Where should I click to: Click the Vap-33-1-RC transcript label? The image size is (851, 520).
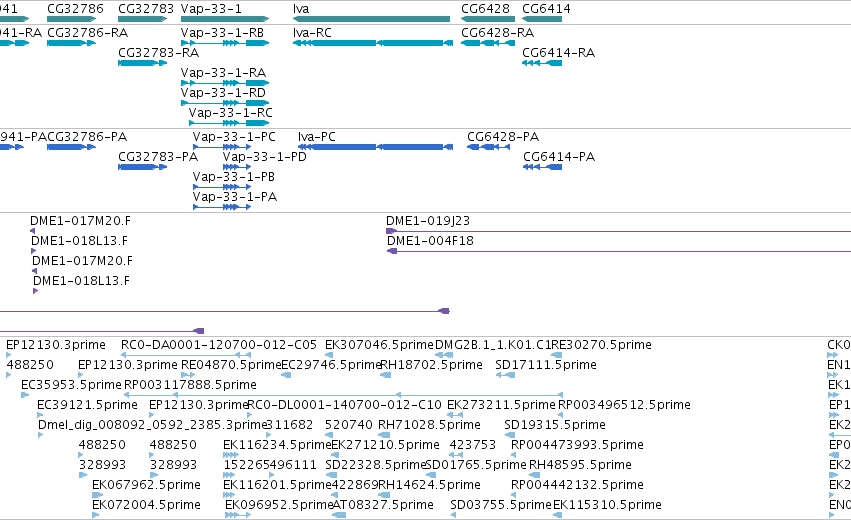click(x=231, y=113)
